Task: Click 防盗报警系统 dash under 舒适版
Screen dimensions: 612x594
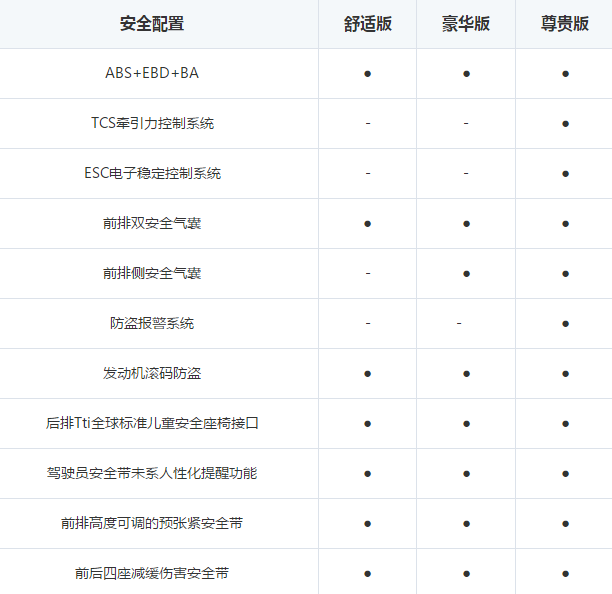Action: click(368, 323)
